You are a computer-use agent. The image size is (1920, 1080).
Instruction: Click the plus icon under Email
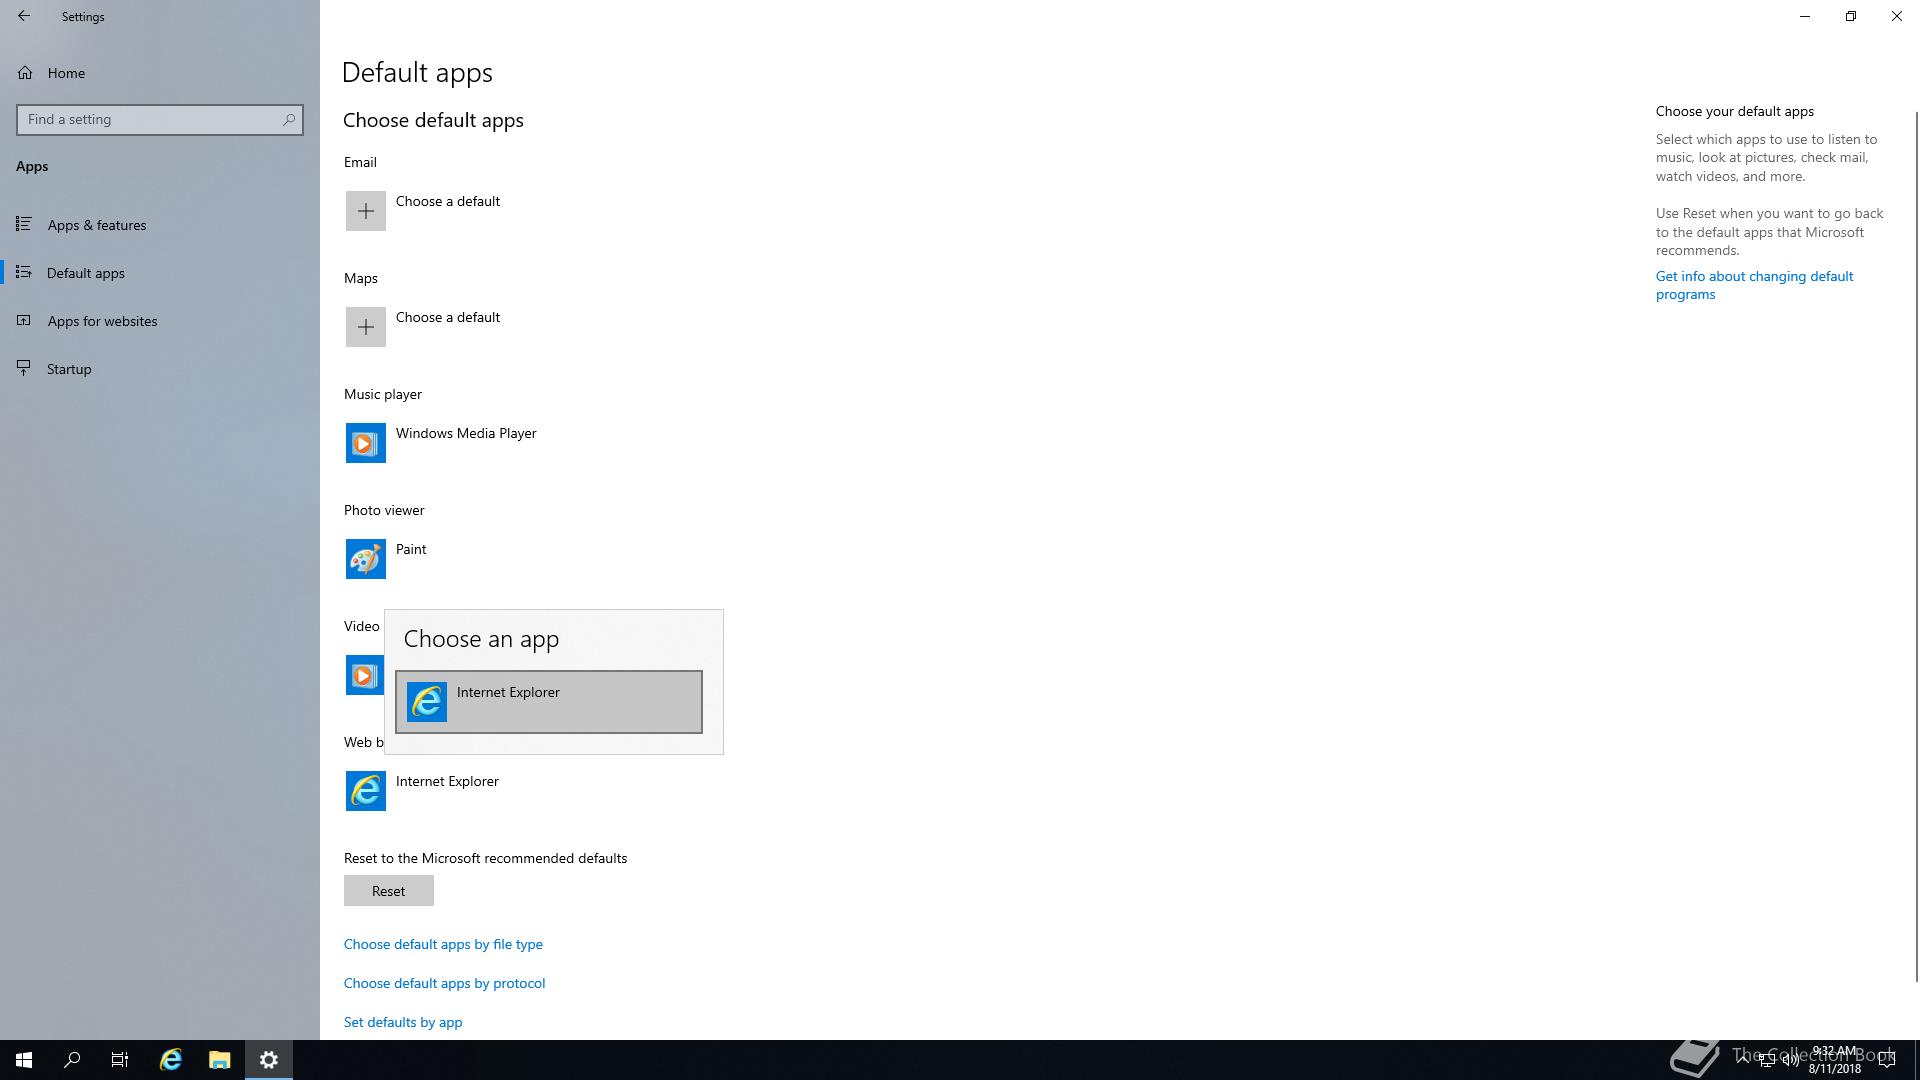tap(366, 211)
